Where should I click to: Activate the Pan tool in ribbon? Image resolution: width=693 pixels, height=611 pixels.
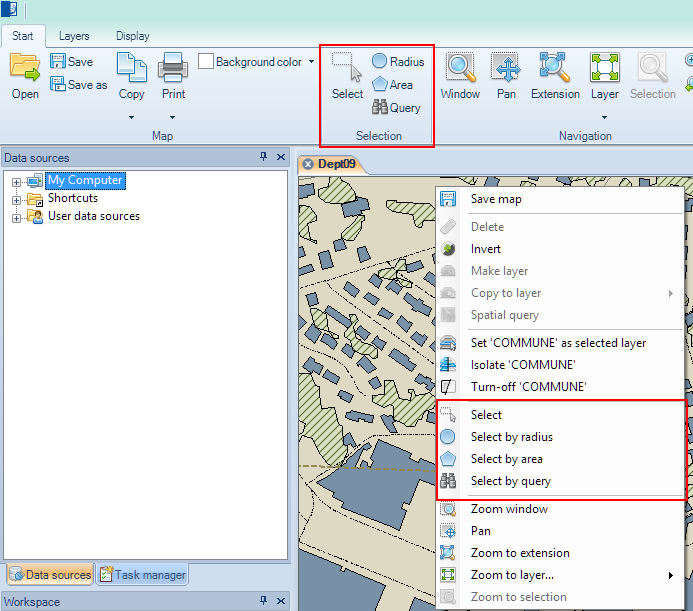click(x=506, y=68)
